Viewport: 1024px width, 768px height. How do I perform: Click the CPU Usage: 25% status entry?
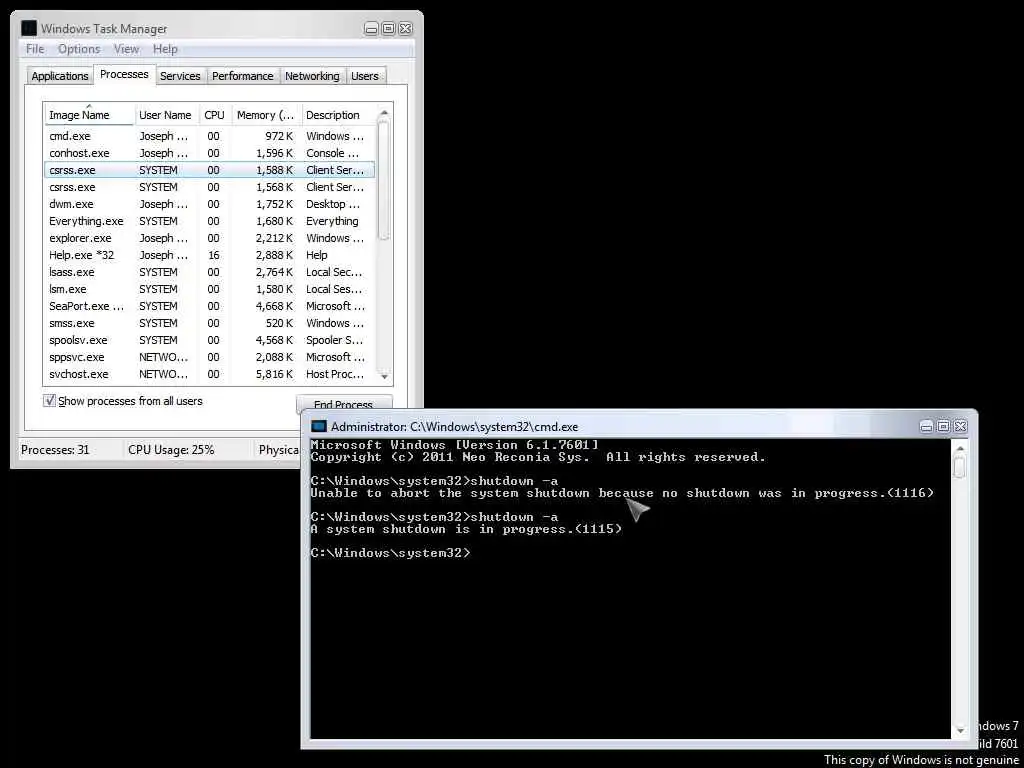[x=171, y=449]
